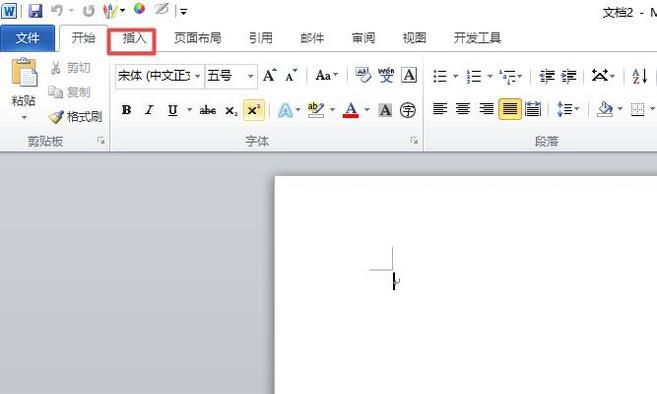657x394 pixels.
Task: Toggle strikethrough abc formatting
Action: coord(208,110)
